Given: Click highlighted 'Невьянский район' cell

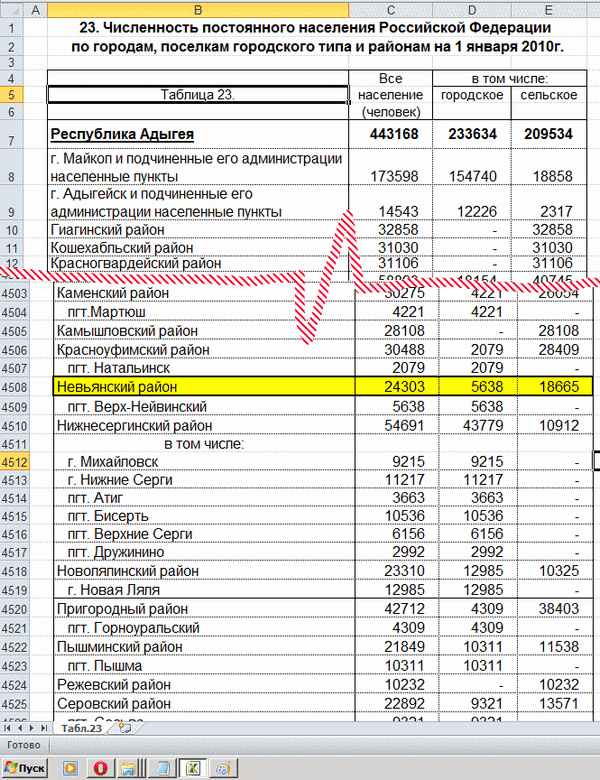Looking at the screenshot, I should coord(204,387).
